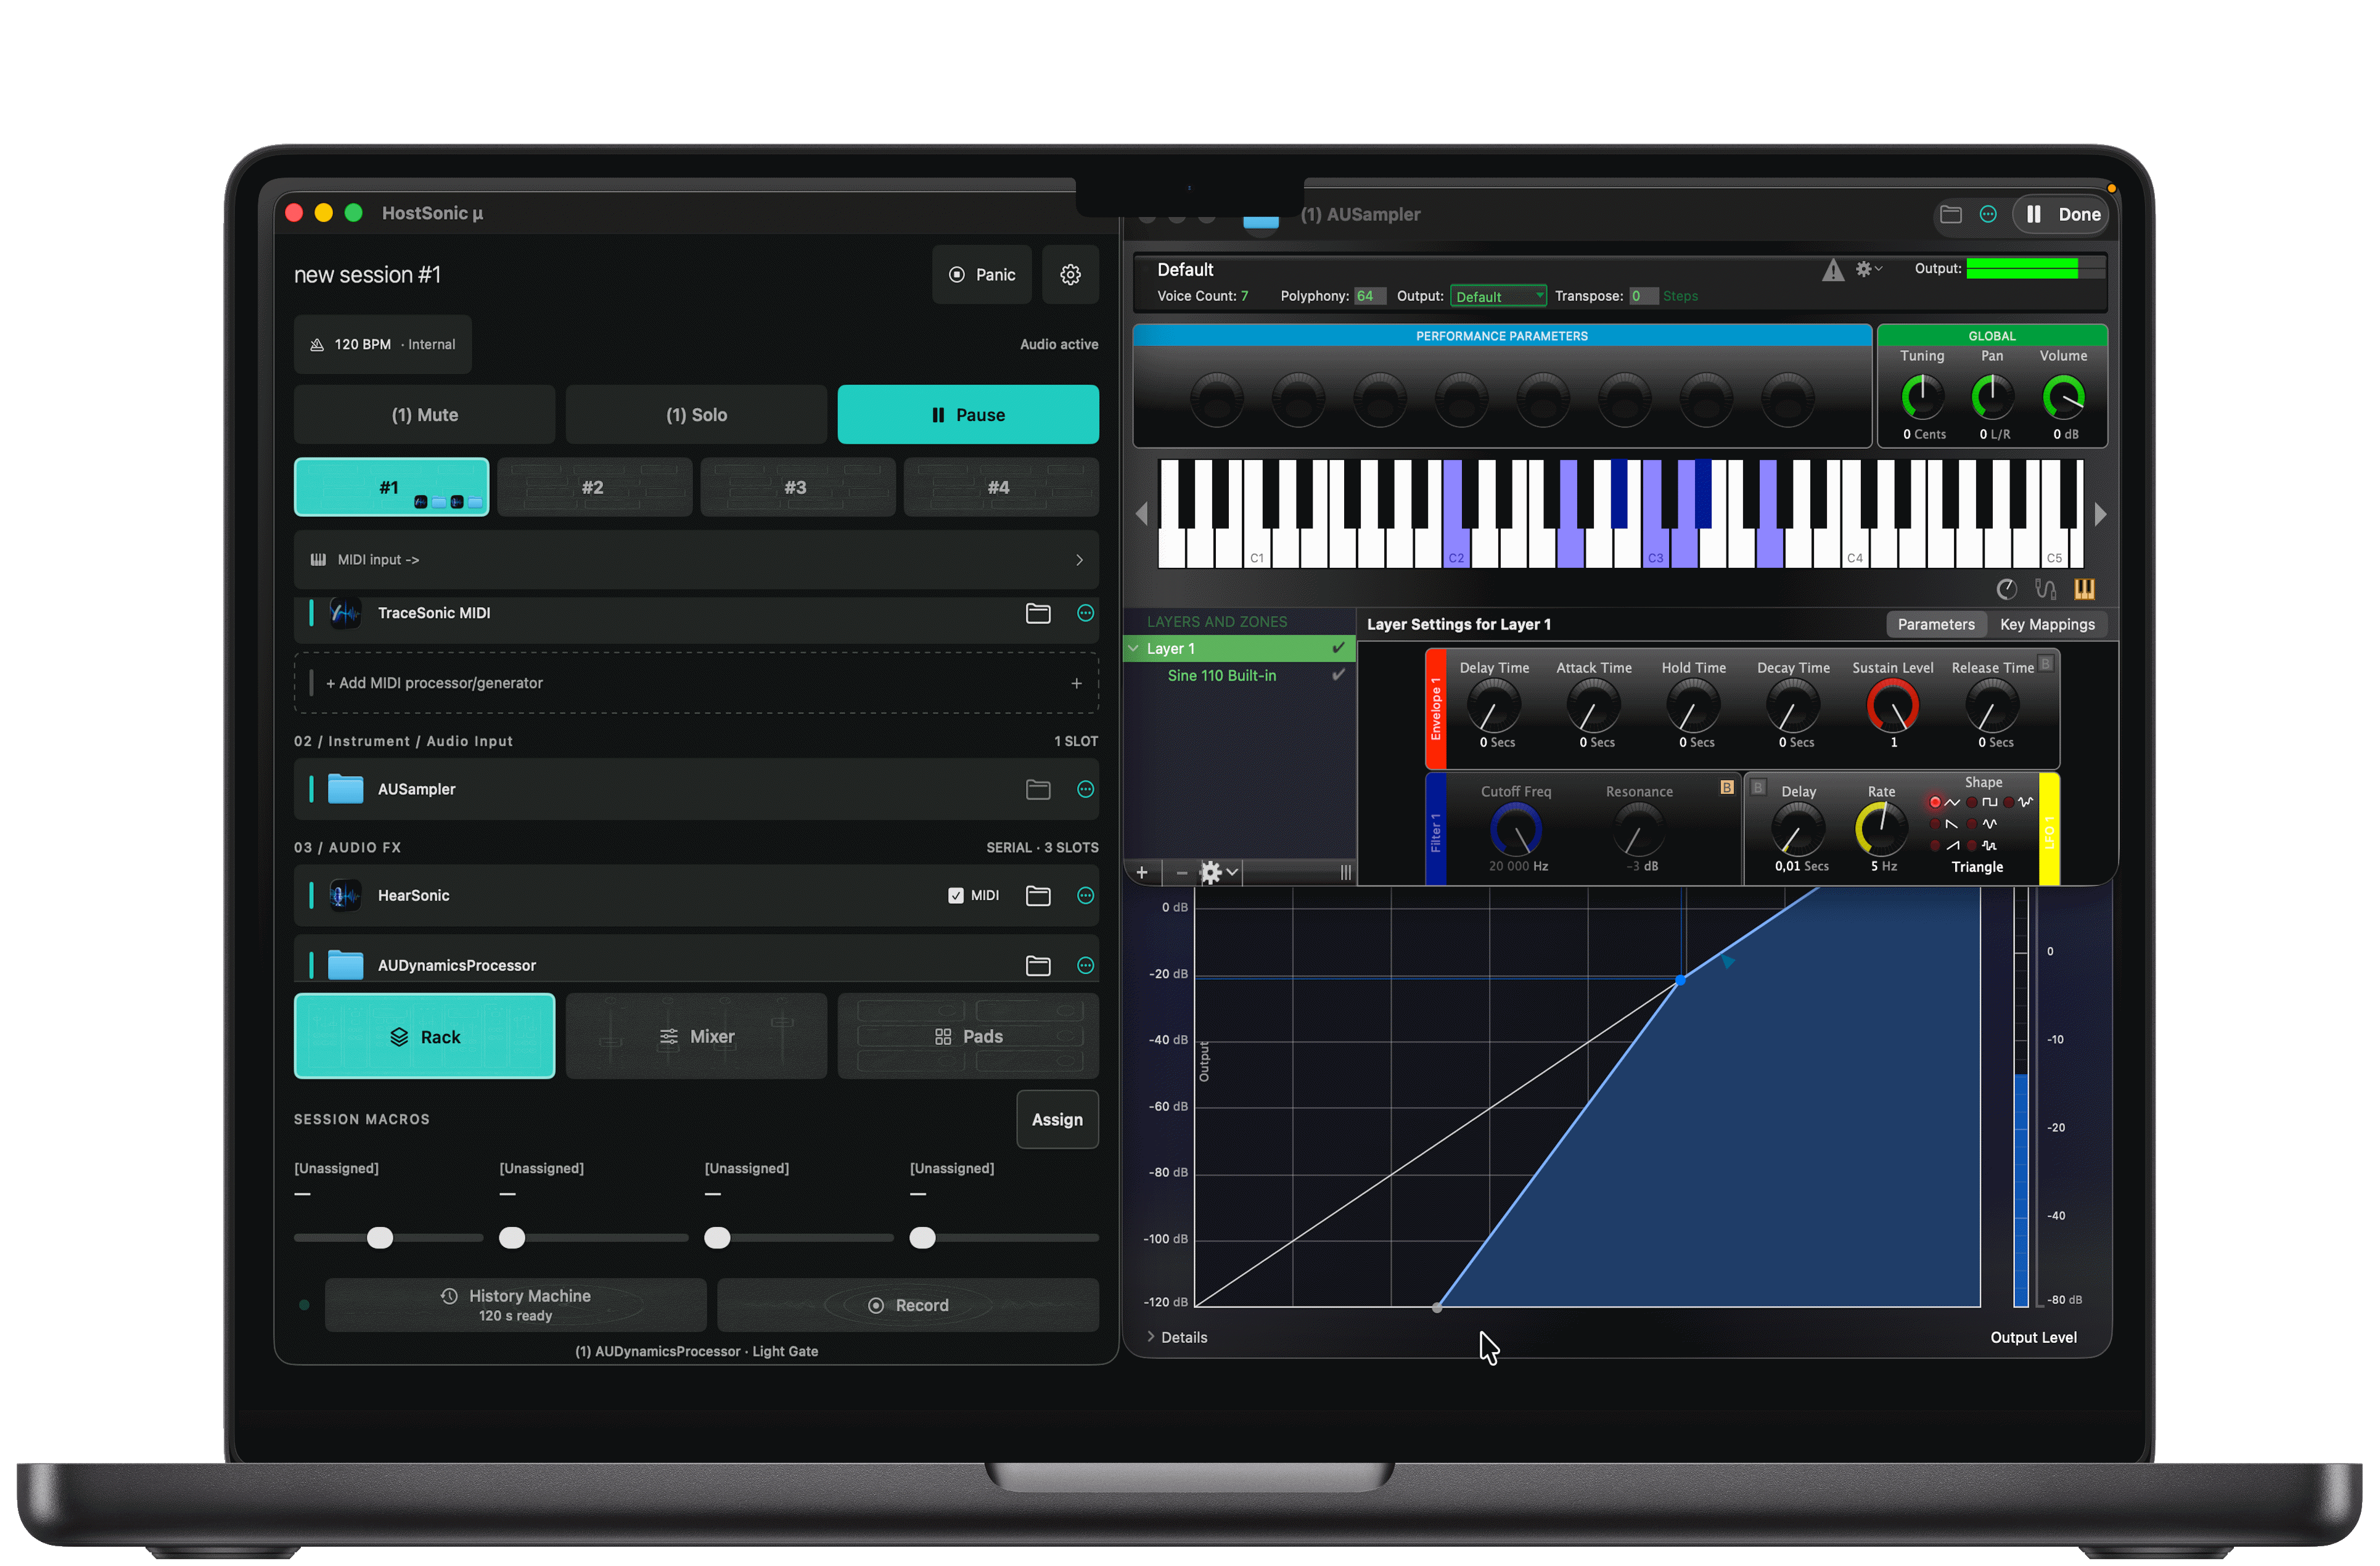Start recording with the Record button
This screenshot has width=2380, height=1566.
907,1305
